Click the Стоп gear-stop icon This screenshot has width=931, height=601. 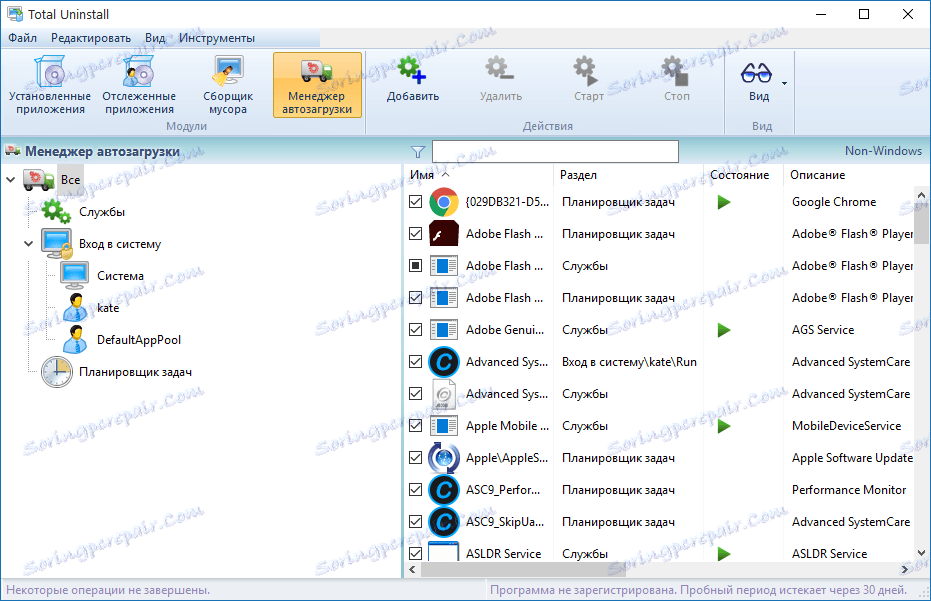[676, 70]
